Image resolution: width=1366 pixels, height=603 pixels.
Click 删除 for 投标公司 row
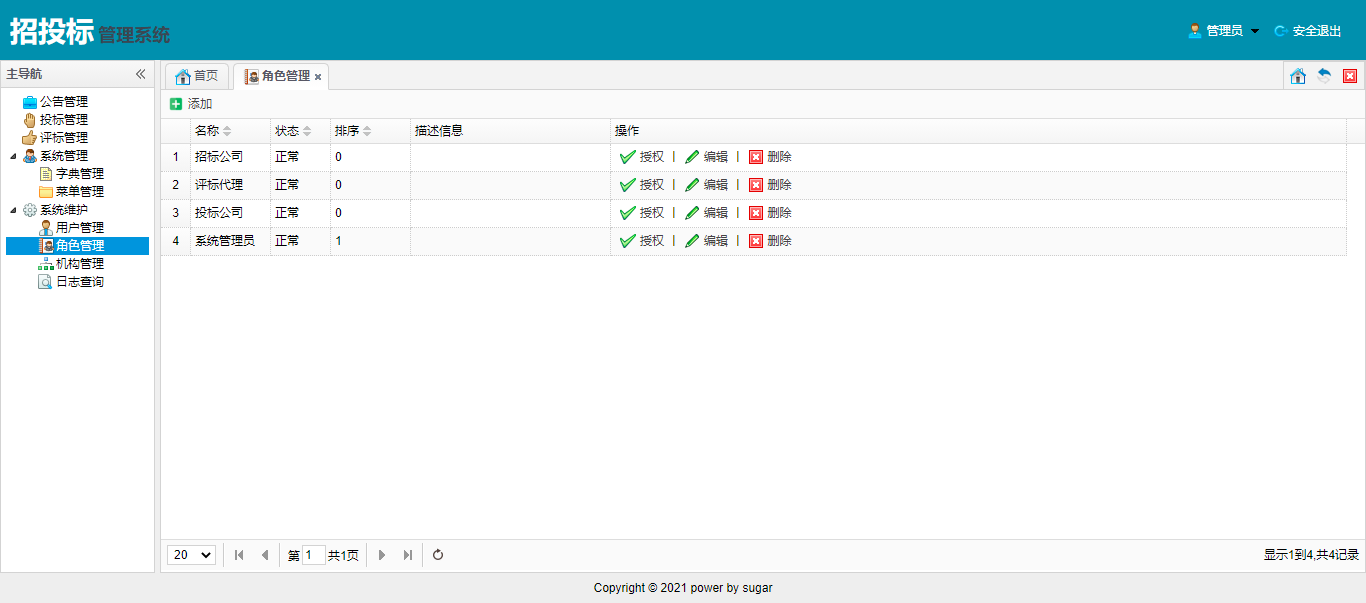pos(770,213)
